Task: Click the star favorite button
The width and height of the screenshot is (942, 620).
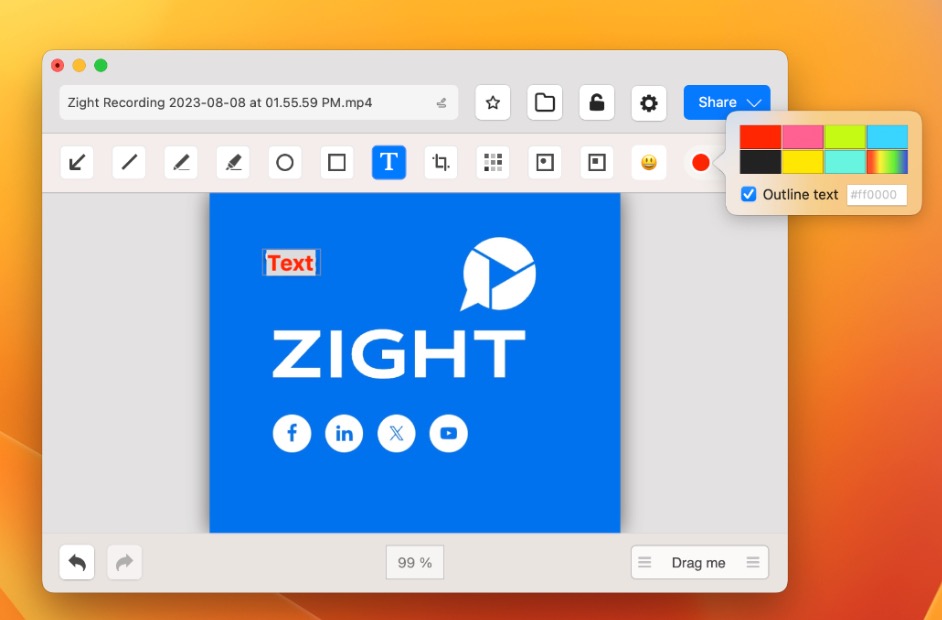Action: tap(493, 103)
